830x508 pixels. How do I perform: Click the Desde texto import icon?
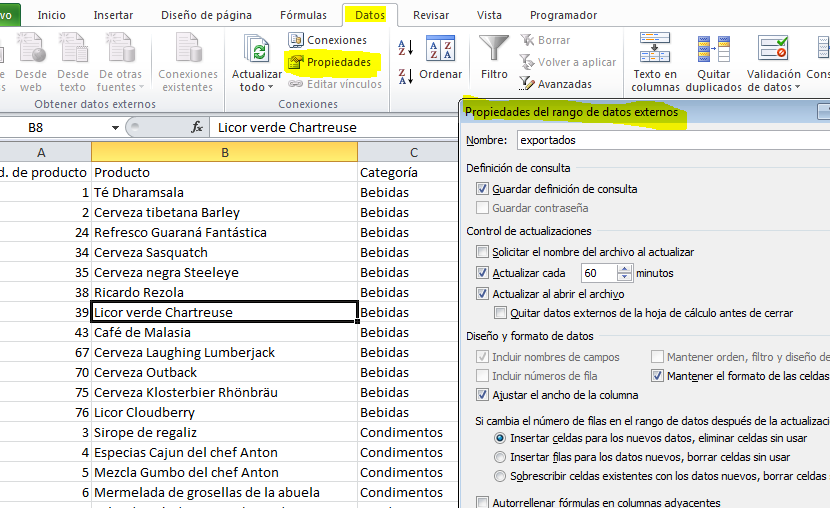73,49
